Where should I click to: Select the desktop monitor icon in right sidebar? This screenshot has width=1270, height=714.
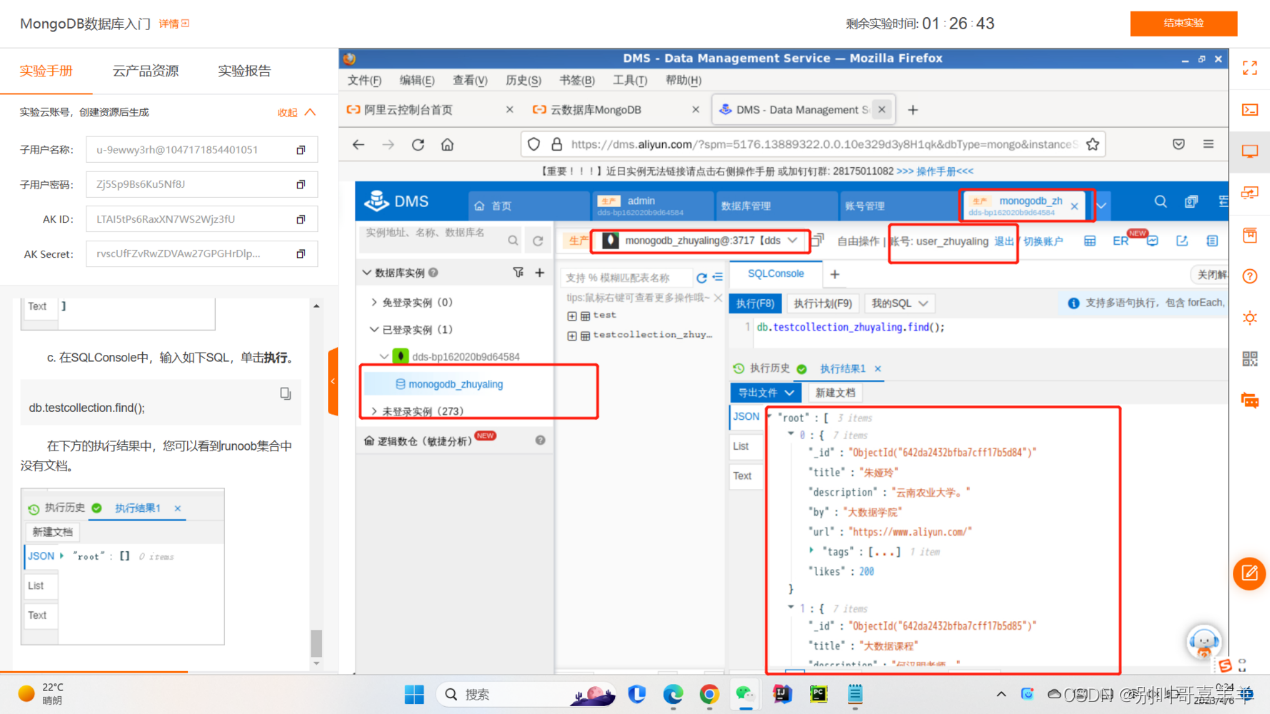1249,152
